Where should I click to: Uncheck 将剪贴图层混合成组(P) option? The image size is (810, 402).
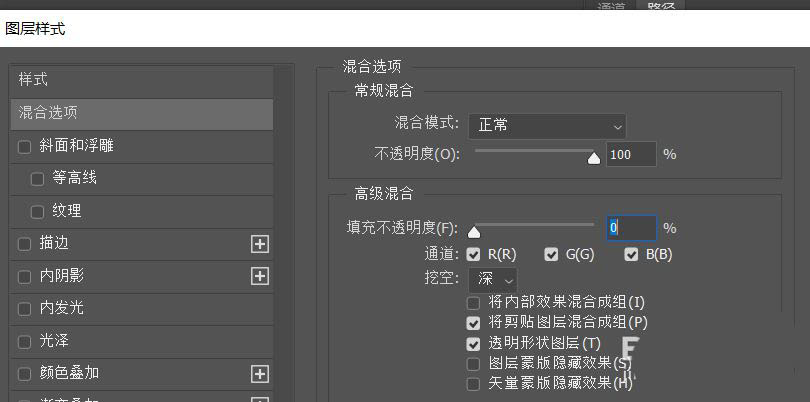pos(473,323)
